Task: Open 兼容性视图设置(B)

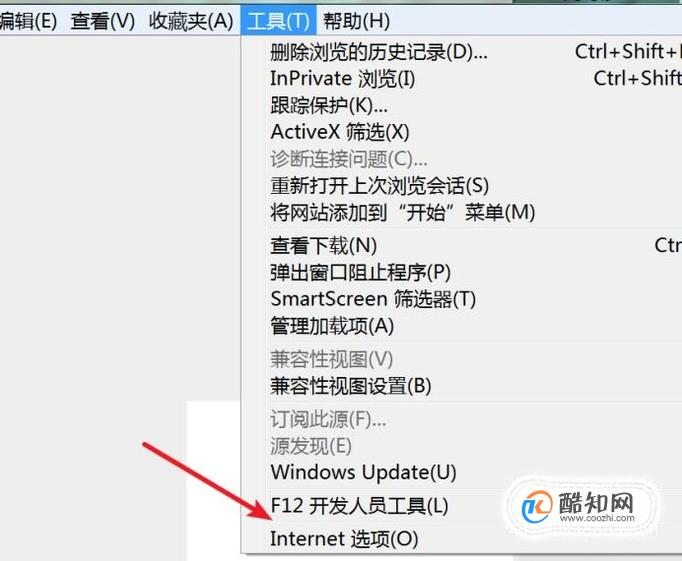Action: click(462, 386)
